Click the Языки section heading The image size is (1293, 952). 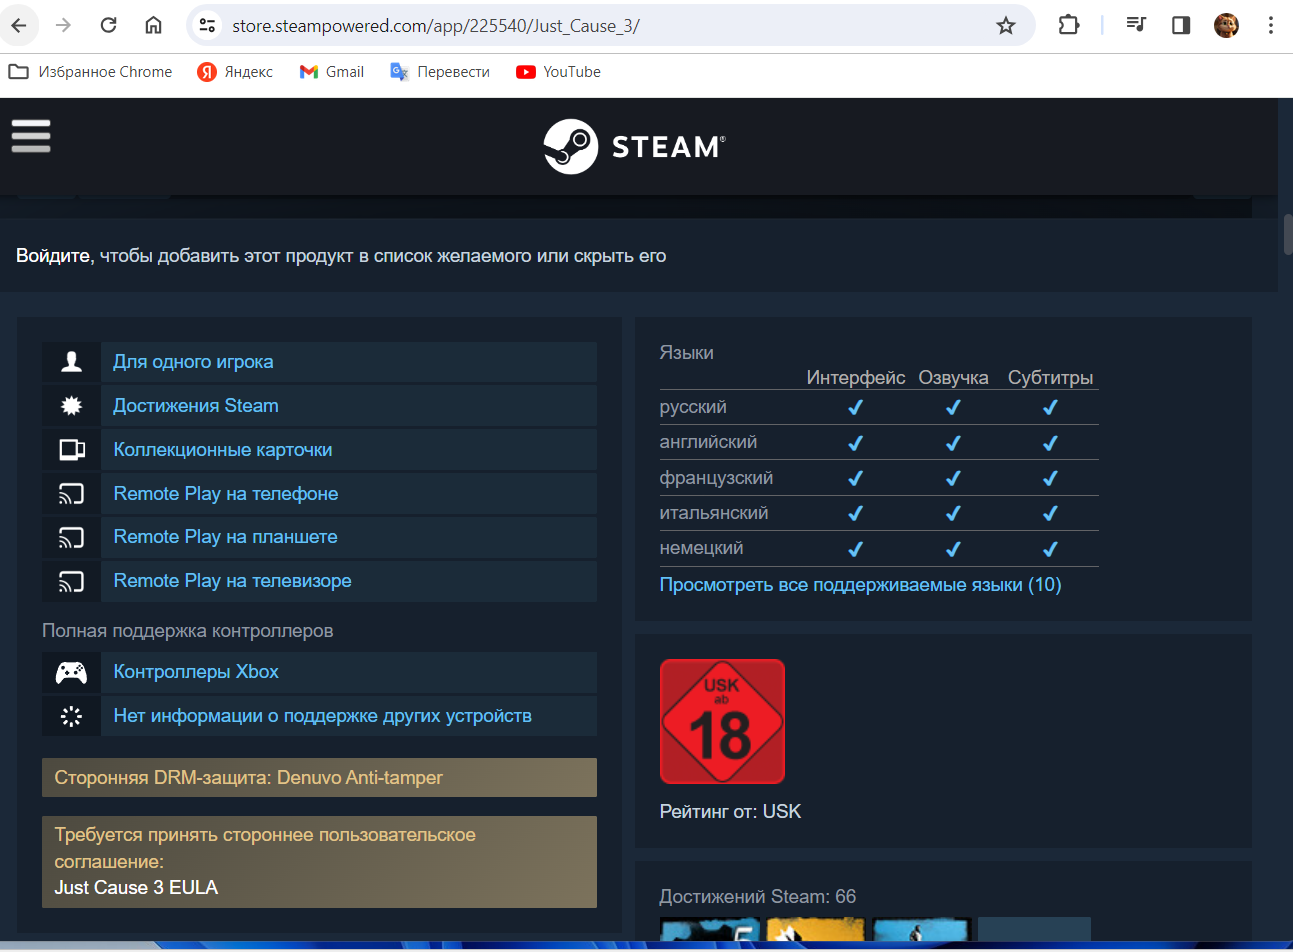[686, 353]
